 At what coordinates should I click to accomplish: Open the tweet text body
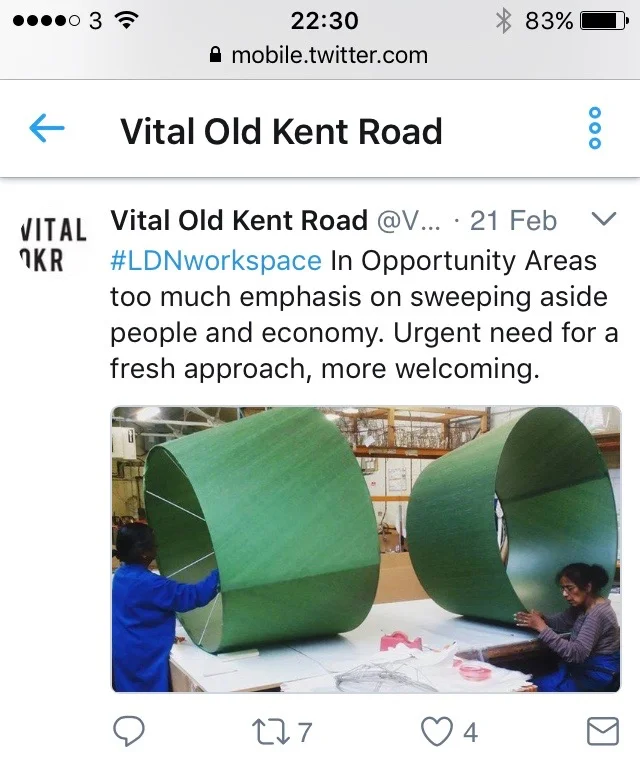364,315
